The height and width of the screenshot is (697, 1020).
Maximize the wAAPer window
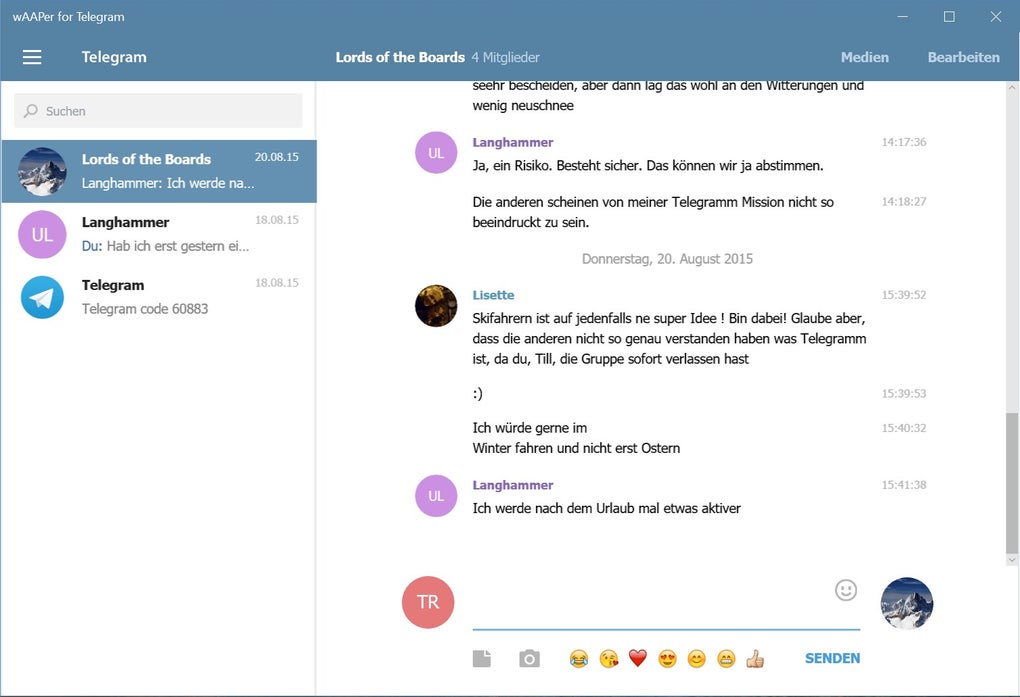pos(949,17)
